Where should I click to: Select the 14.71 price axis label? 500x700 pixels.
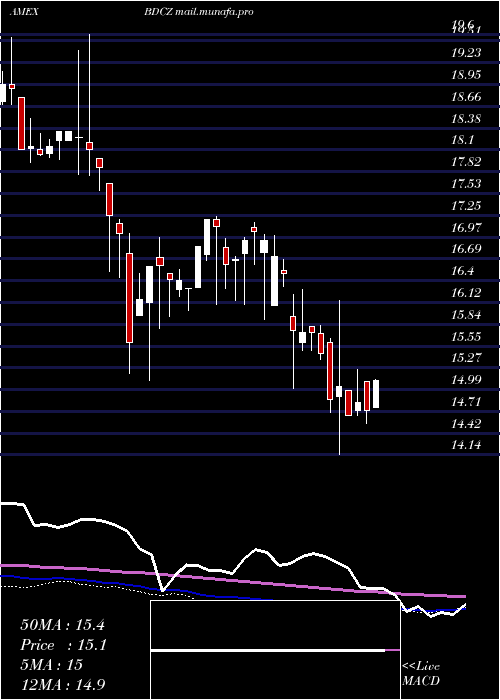pyautogui.click(x=467, y=402)
